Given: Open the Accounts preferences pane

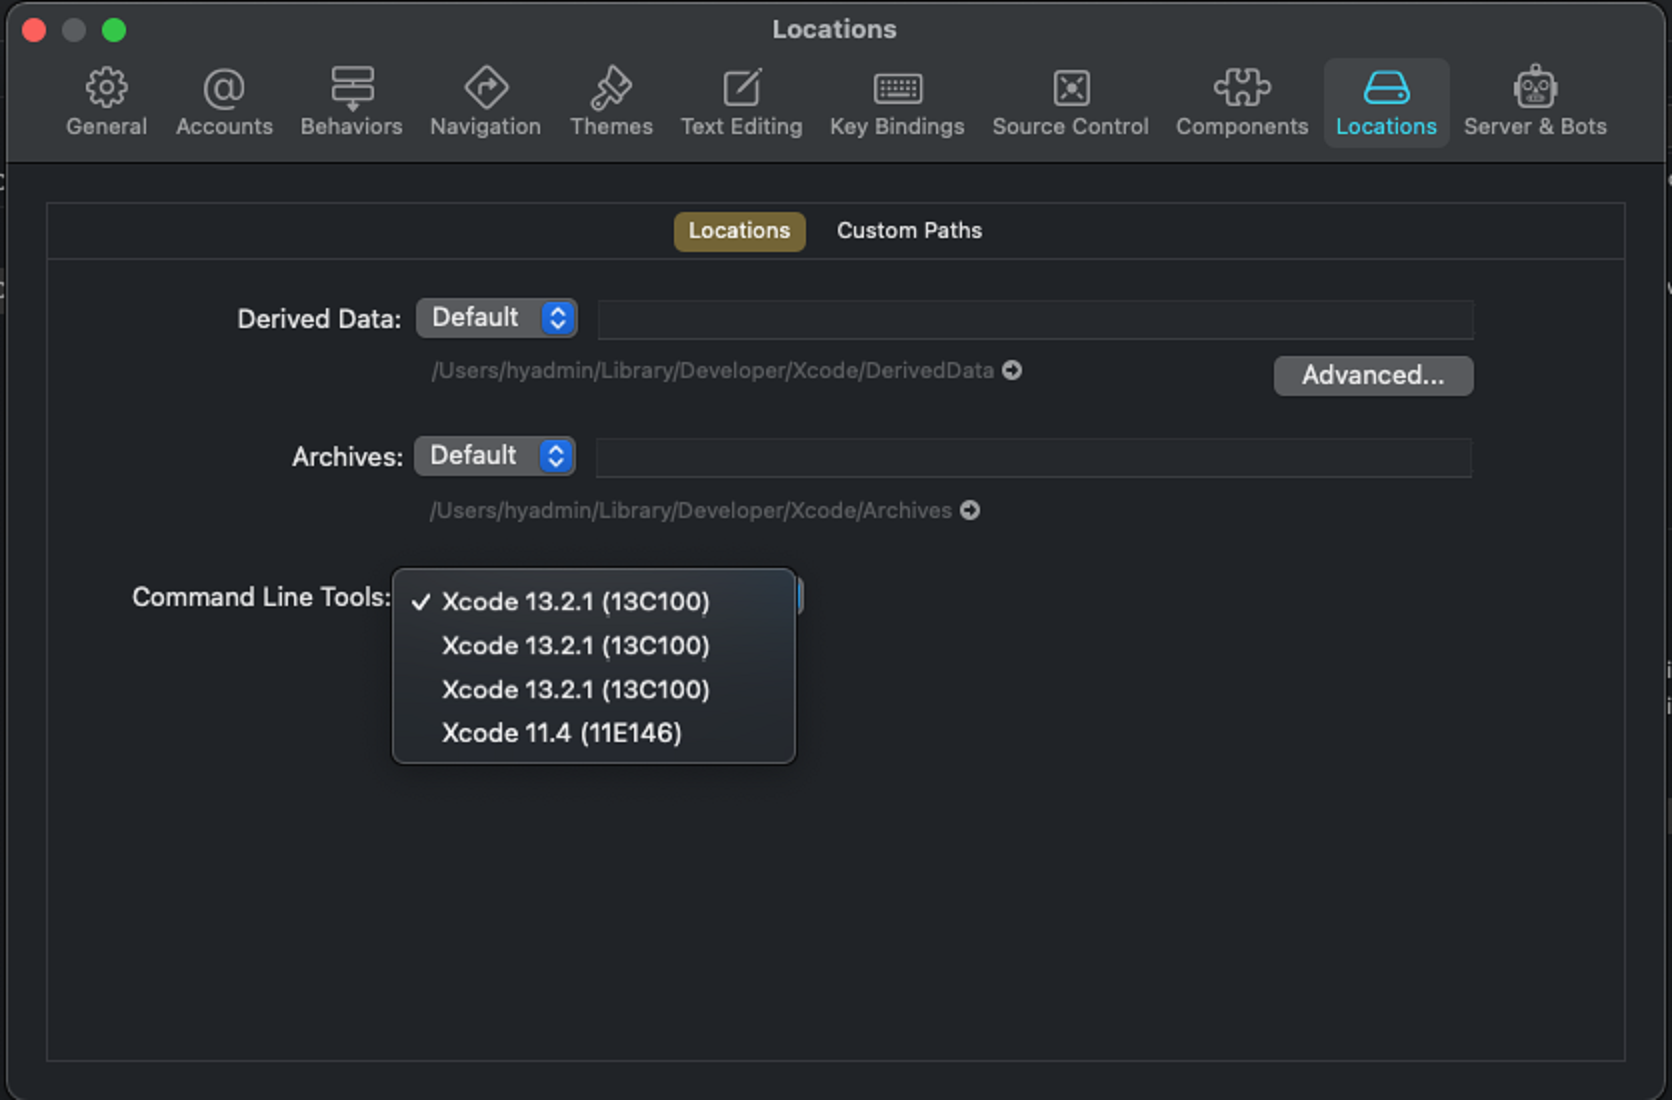Looking at the screenshot, I should tap(224, 103).
